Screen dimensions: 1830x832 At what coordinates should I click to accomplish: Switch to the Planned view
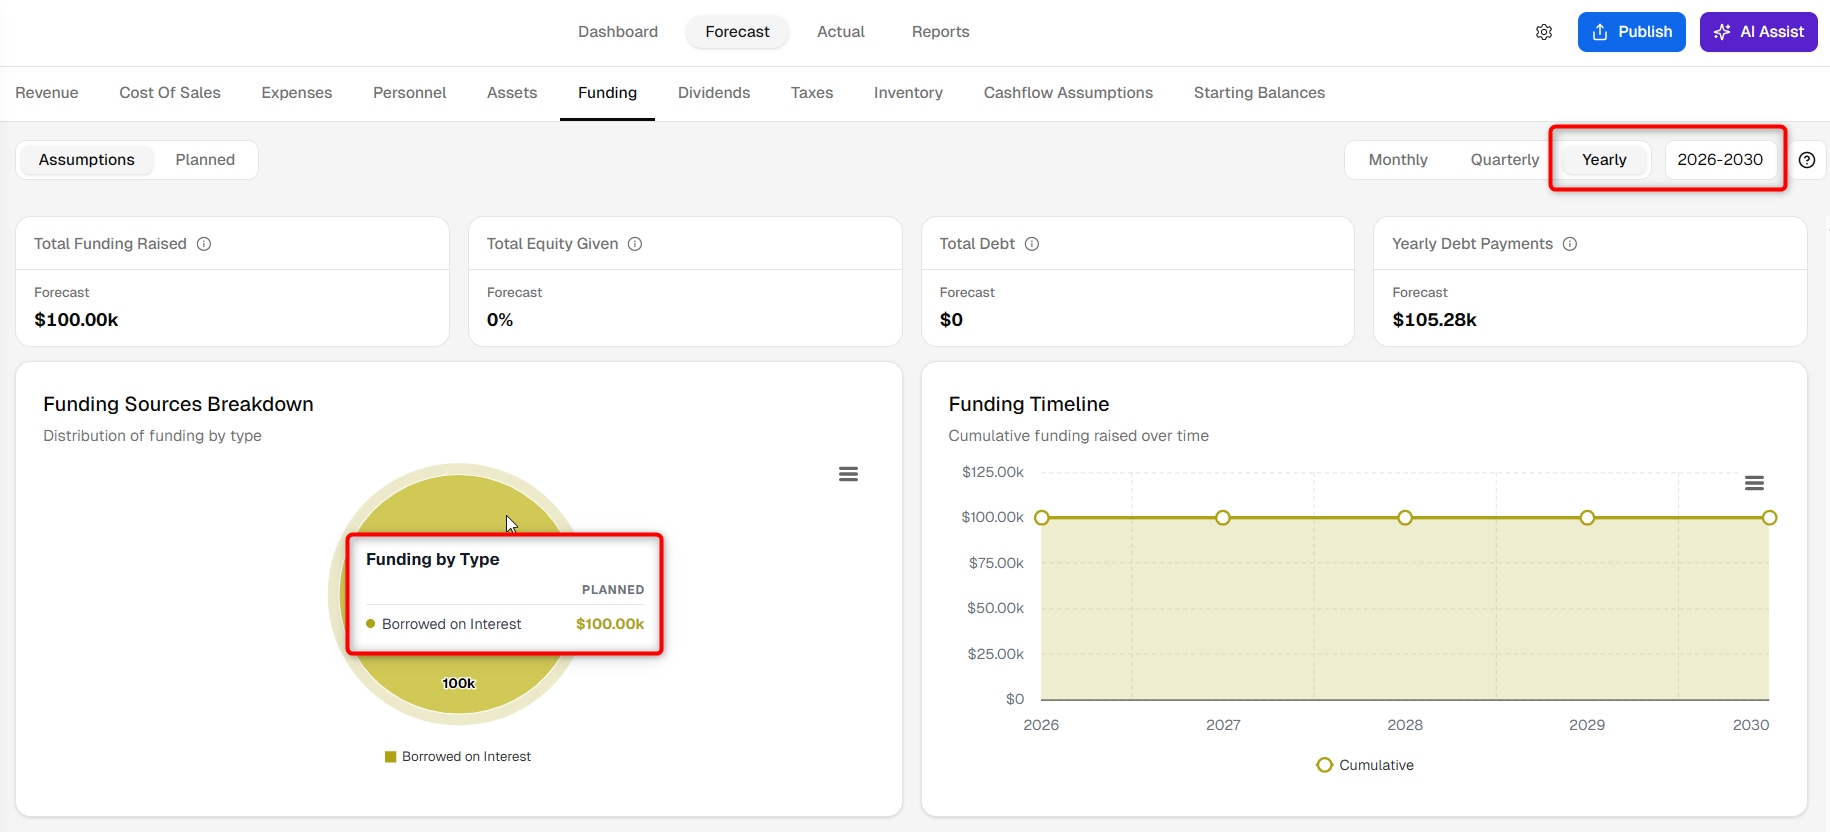205,160
